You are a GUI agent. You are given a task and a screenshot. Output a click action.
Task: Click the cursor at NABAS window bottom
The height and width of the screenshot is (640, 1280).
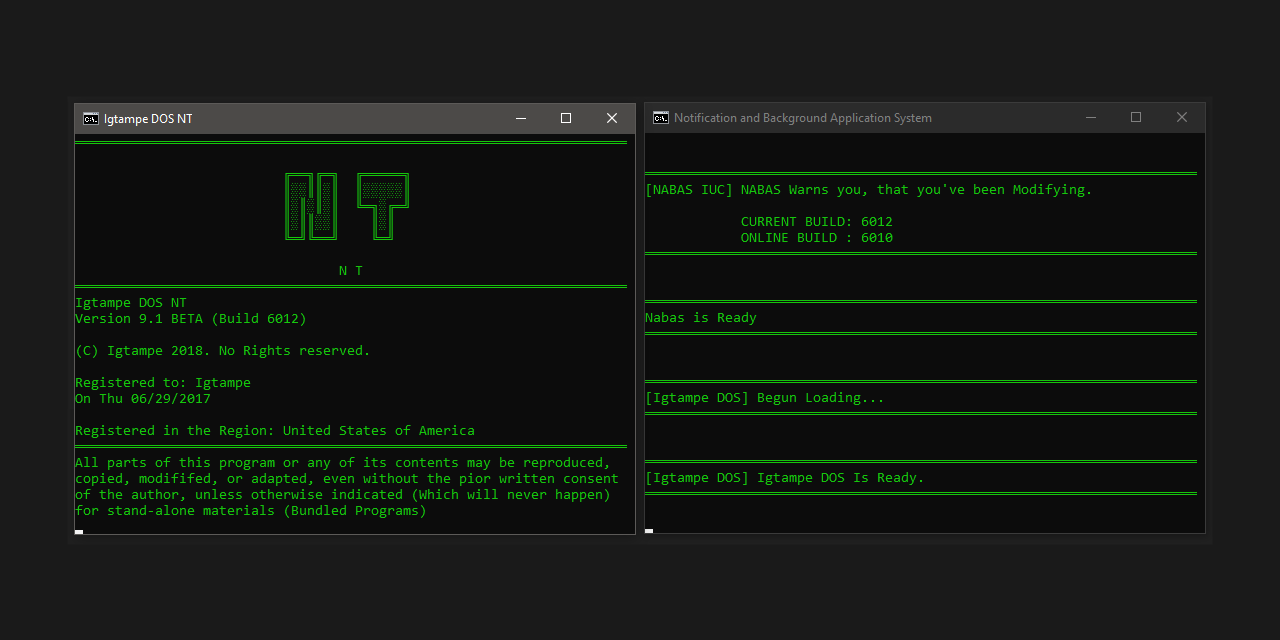(x=648, y=531)
